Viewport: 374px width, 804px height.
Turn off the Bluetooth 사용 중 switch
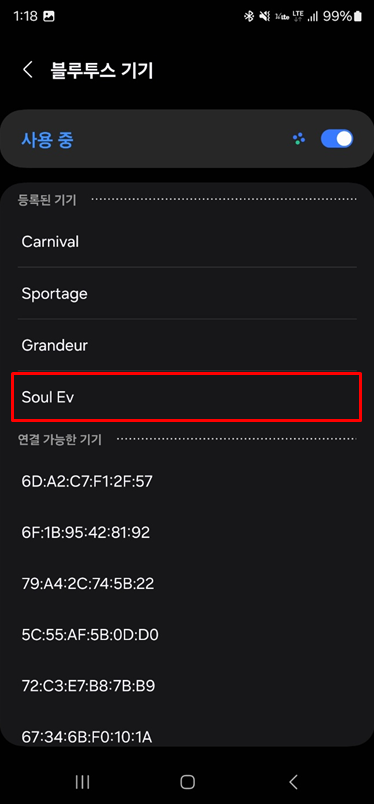pyautogui.click(x=337, y=139)
